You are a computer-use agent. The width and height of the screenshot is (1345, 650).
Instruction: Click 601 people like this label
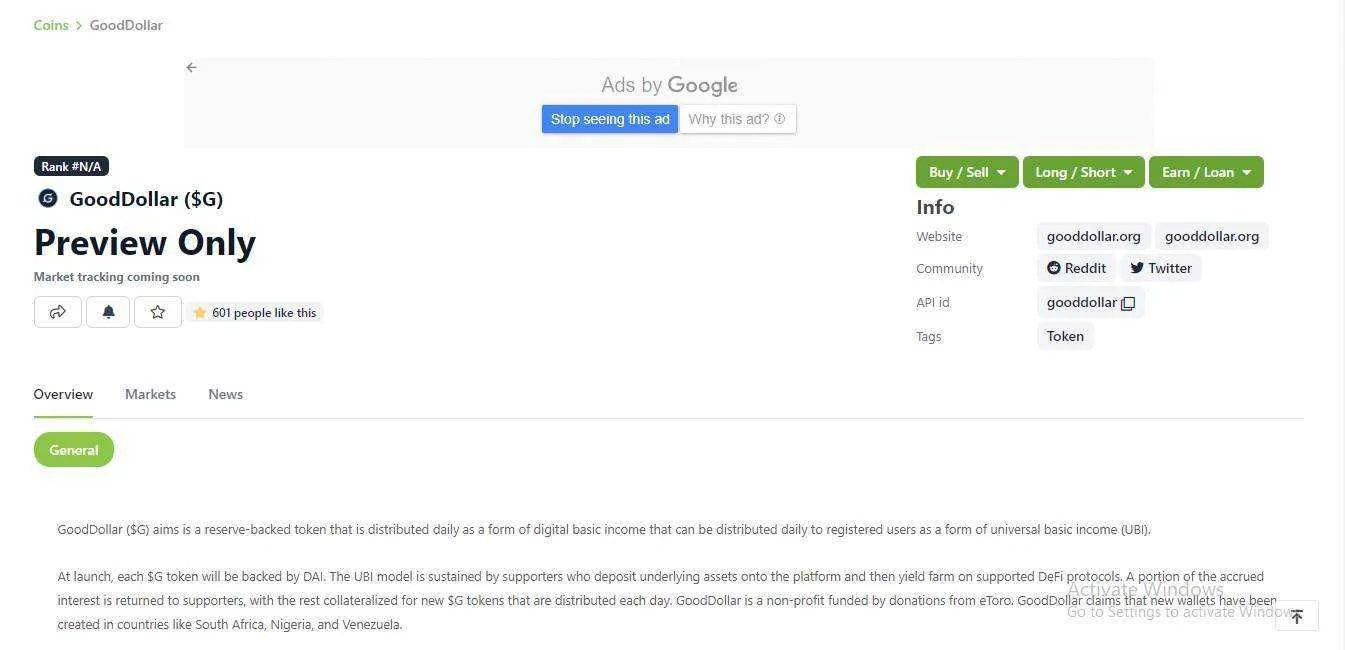pos(254,313)
